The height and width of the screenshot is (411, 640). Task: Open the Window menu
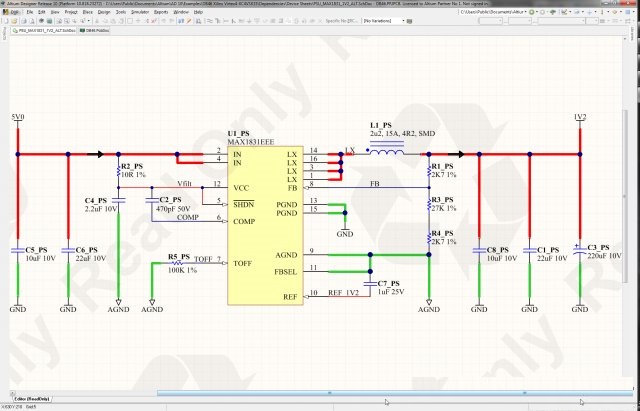[181, 12]
